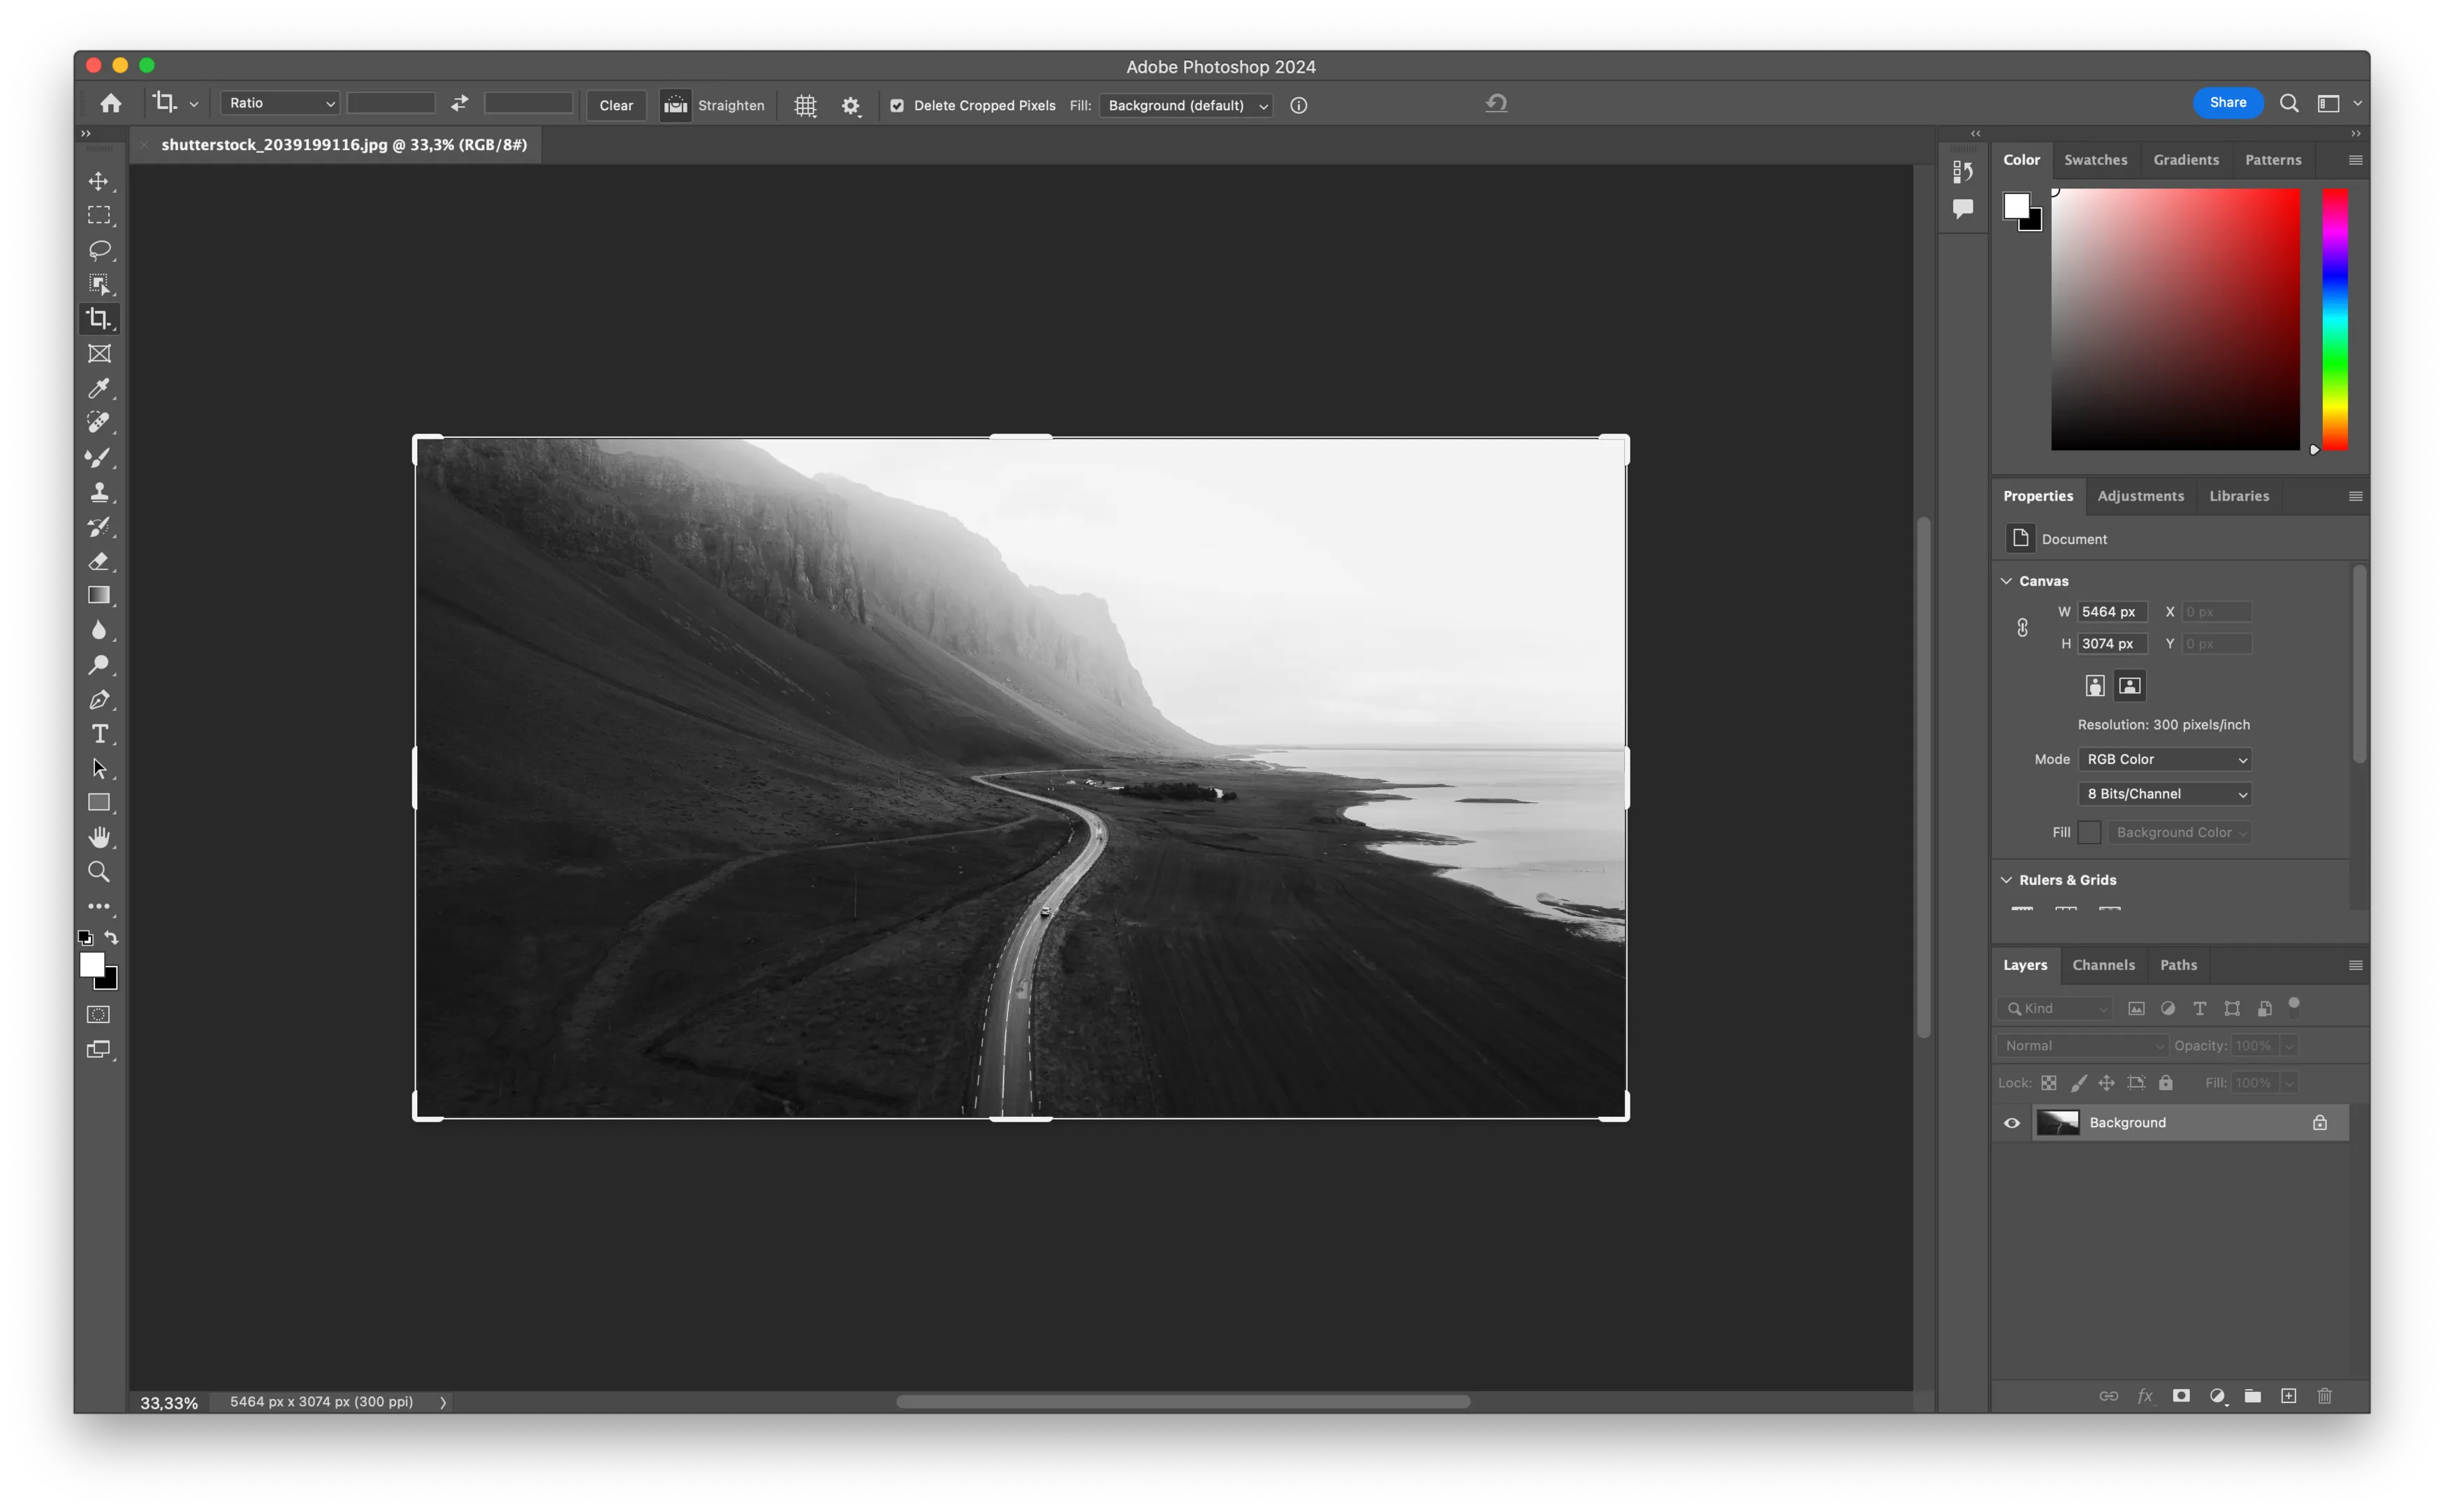The height and width of the screenshot is (1512, 2445).
Task: Click the rainbow hue slider strip
Action: (x=2334, y=320)
